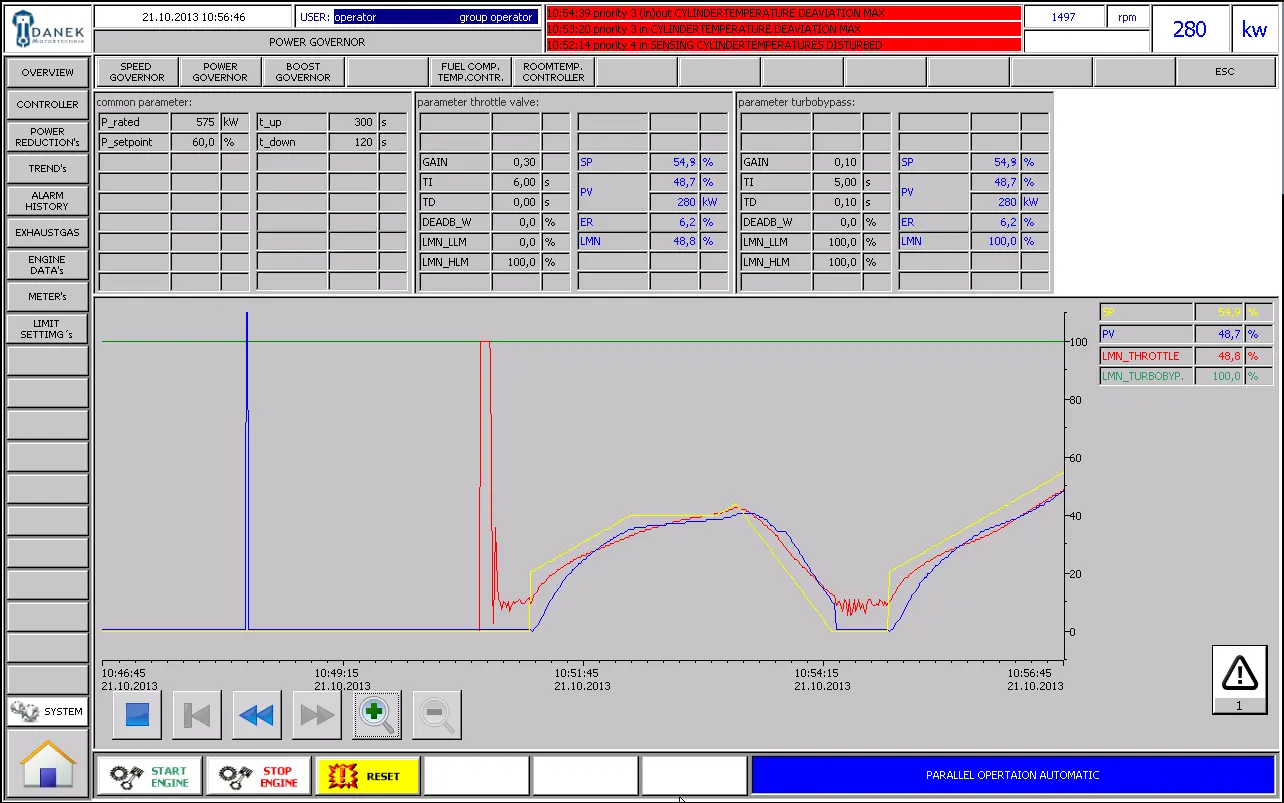Image resolution: width=1284 pixels, height=803 pixels.
Task: Select the red LMN_THROTTLE legend entry
Action: (x=1146, y=356)
